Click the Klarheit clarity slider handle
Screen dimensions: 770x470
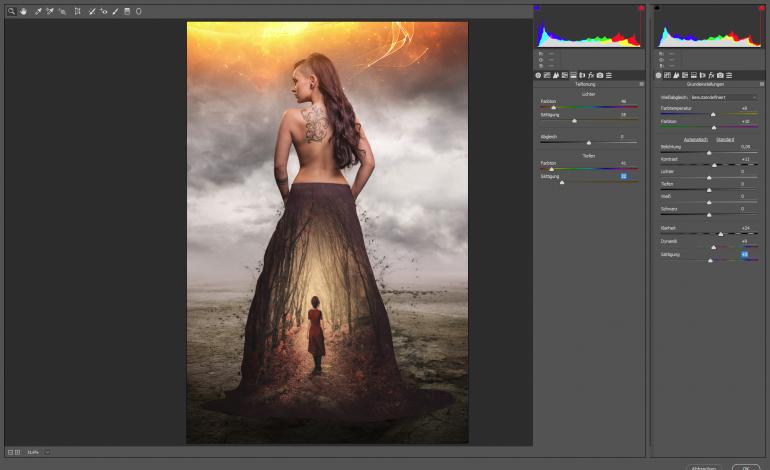[720, 234]
